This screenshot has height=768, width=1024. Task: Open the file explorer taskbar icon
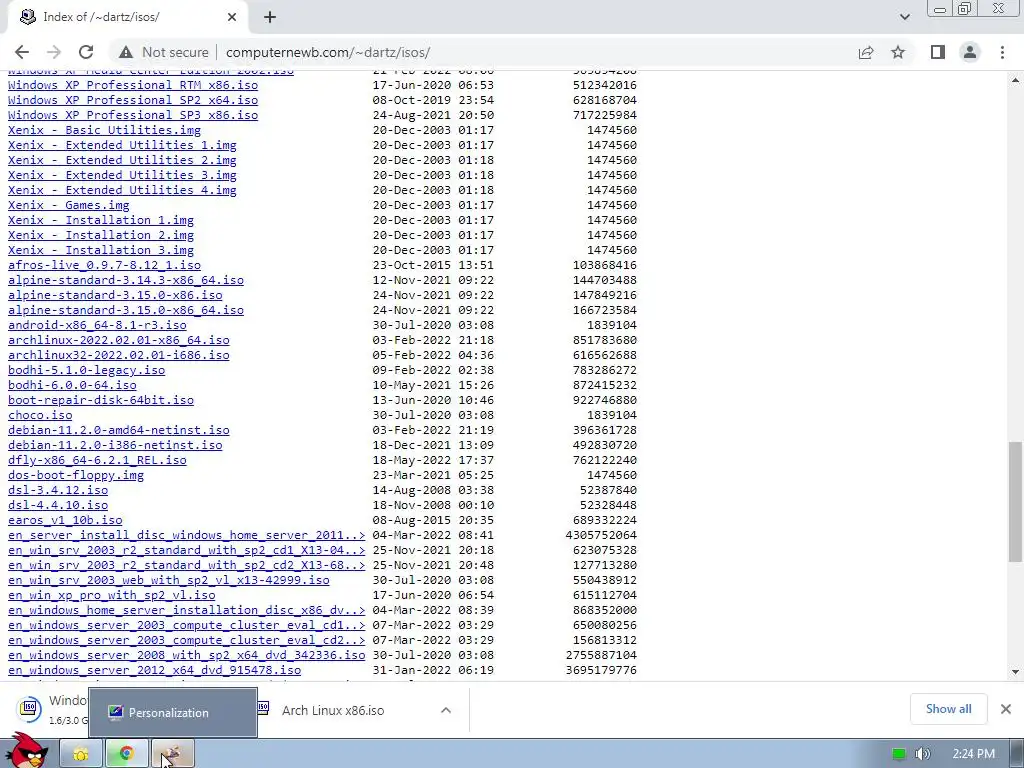(x=81, y=754)
